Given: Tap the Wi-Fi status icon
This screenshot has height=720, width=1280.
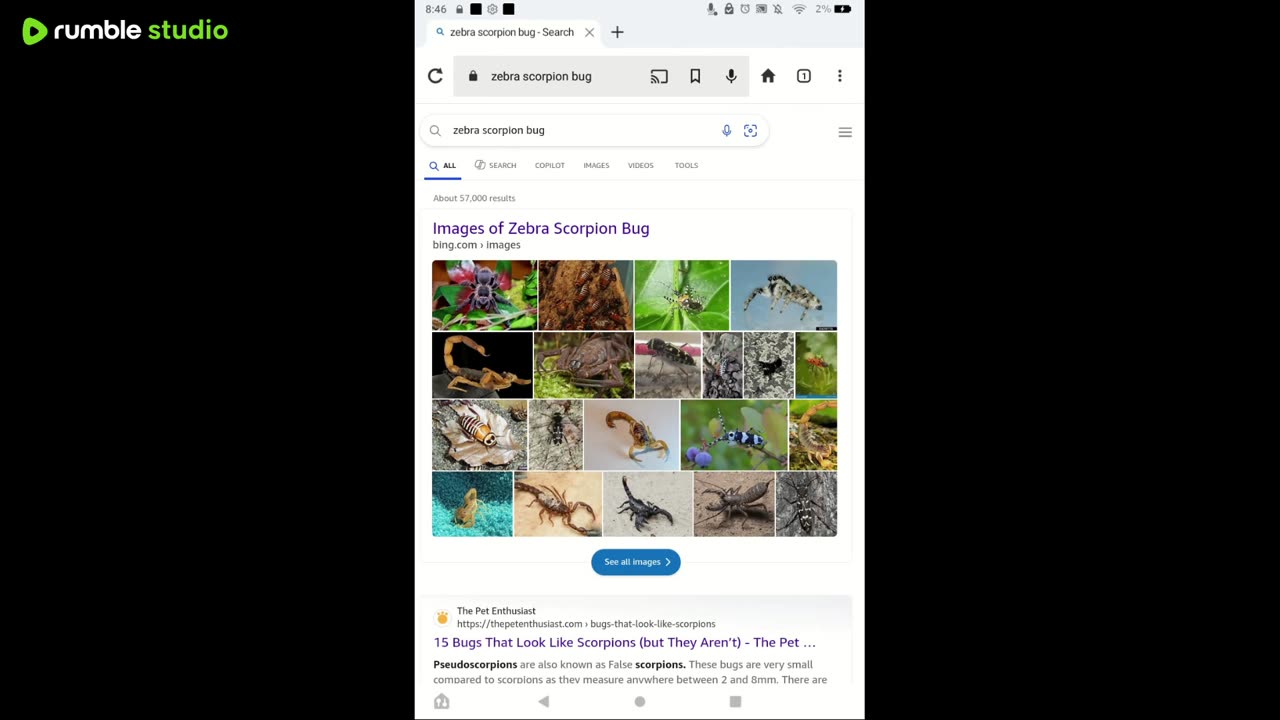Looking at the screenshot, I should pos(799,9).
